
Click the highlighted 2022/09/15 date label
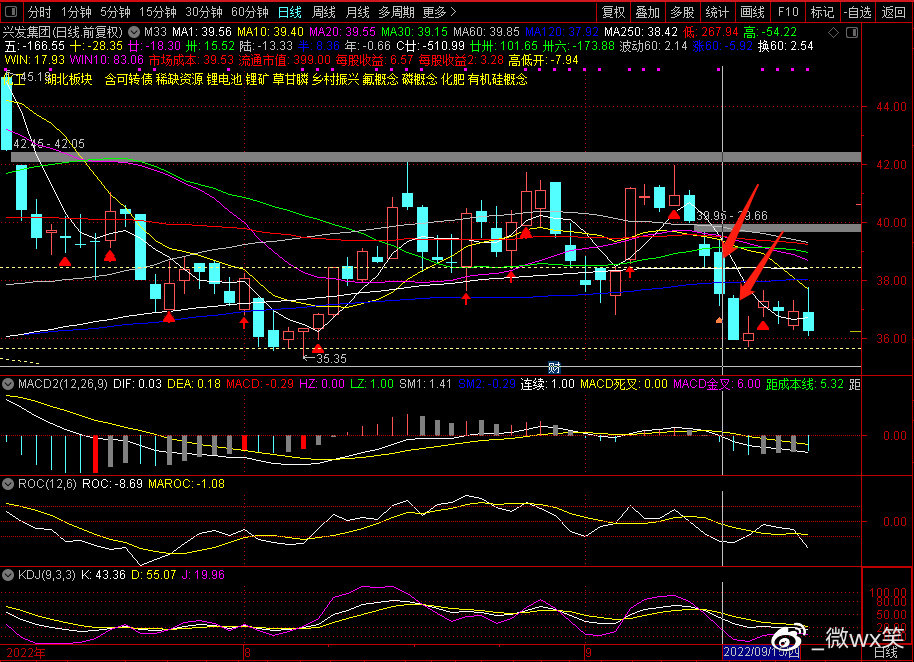tap(762, 653)
